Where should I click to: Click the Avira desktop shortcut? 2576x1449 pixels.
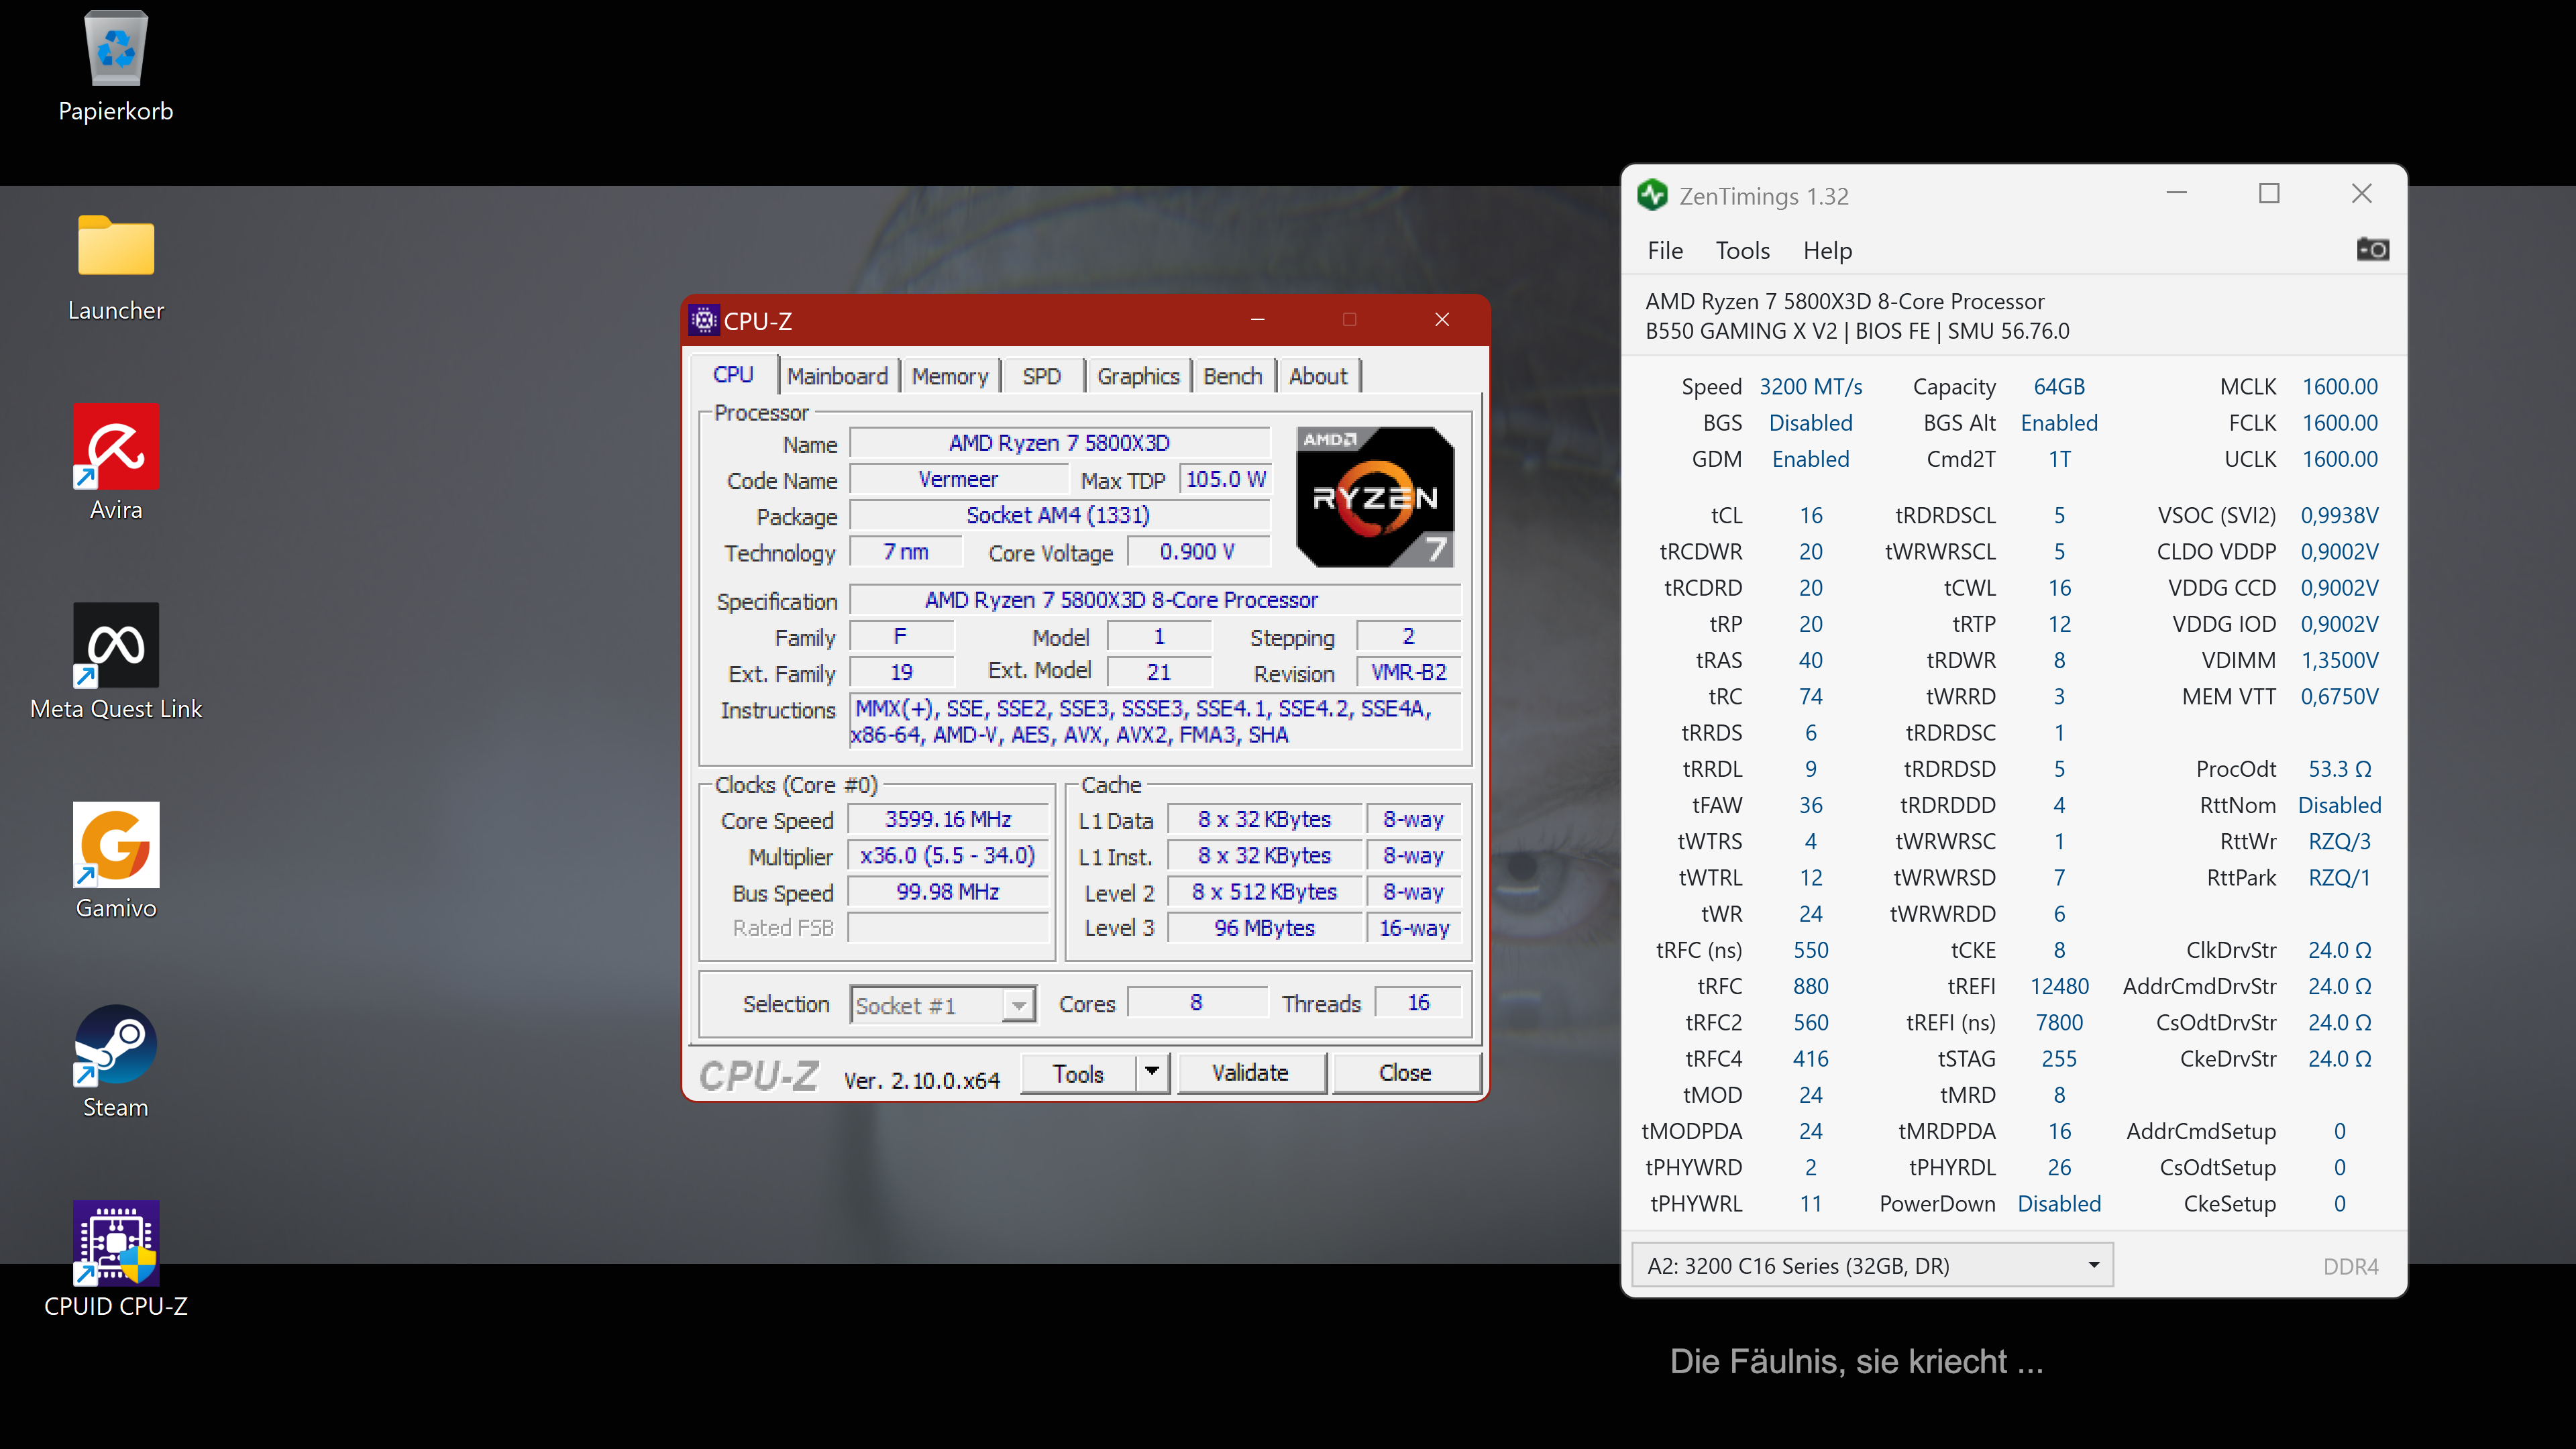coord(116,447)
